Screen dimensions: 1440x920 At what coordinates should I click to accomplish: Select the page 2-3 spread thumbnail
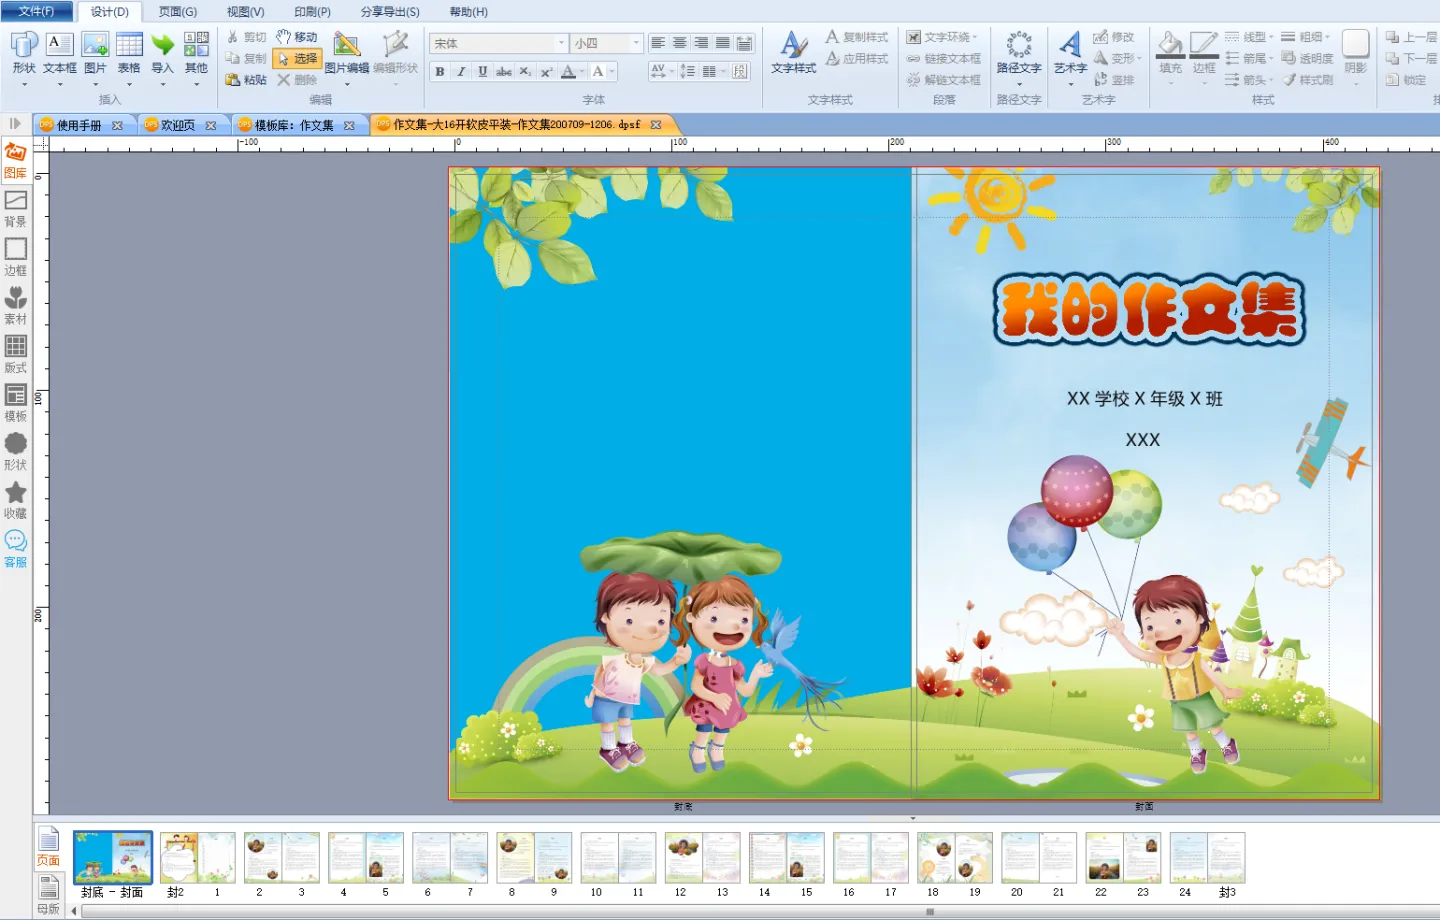[281, 858]
